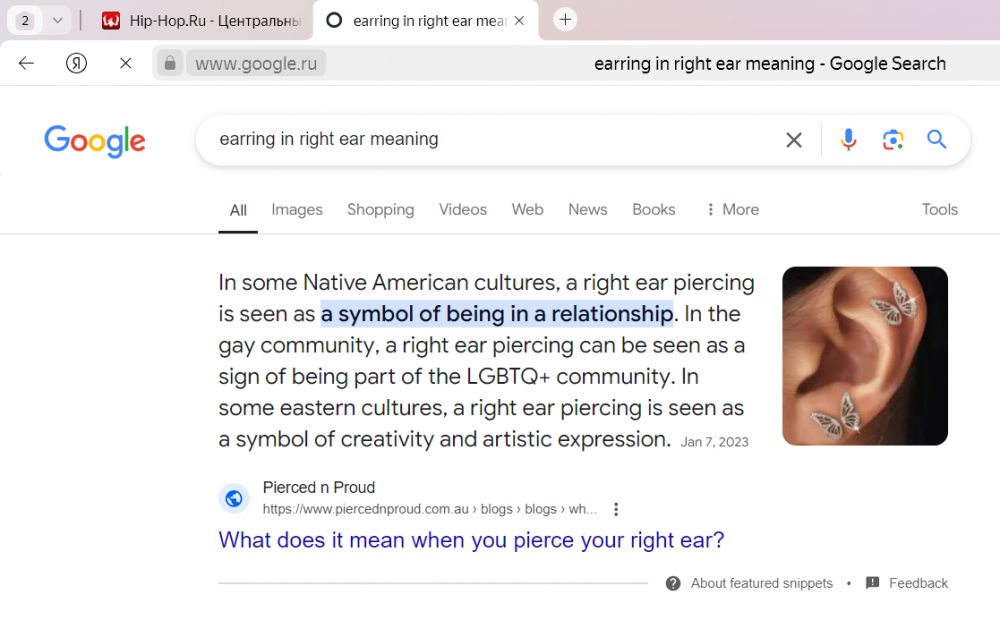Open the News results tab

(x=587, y=209)
